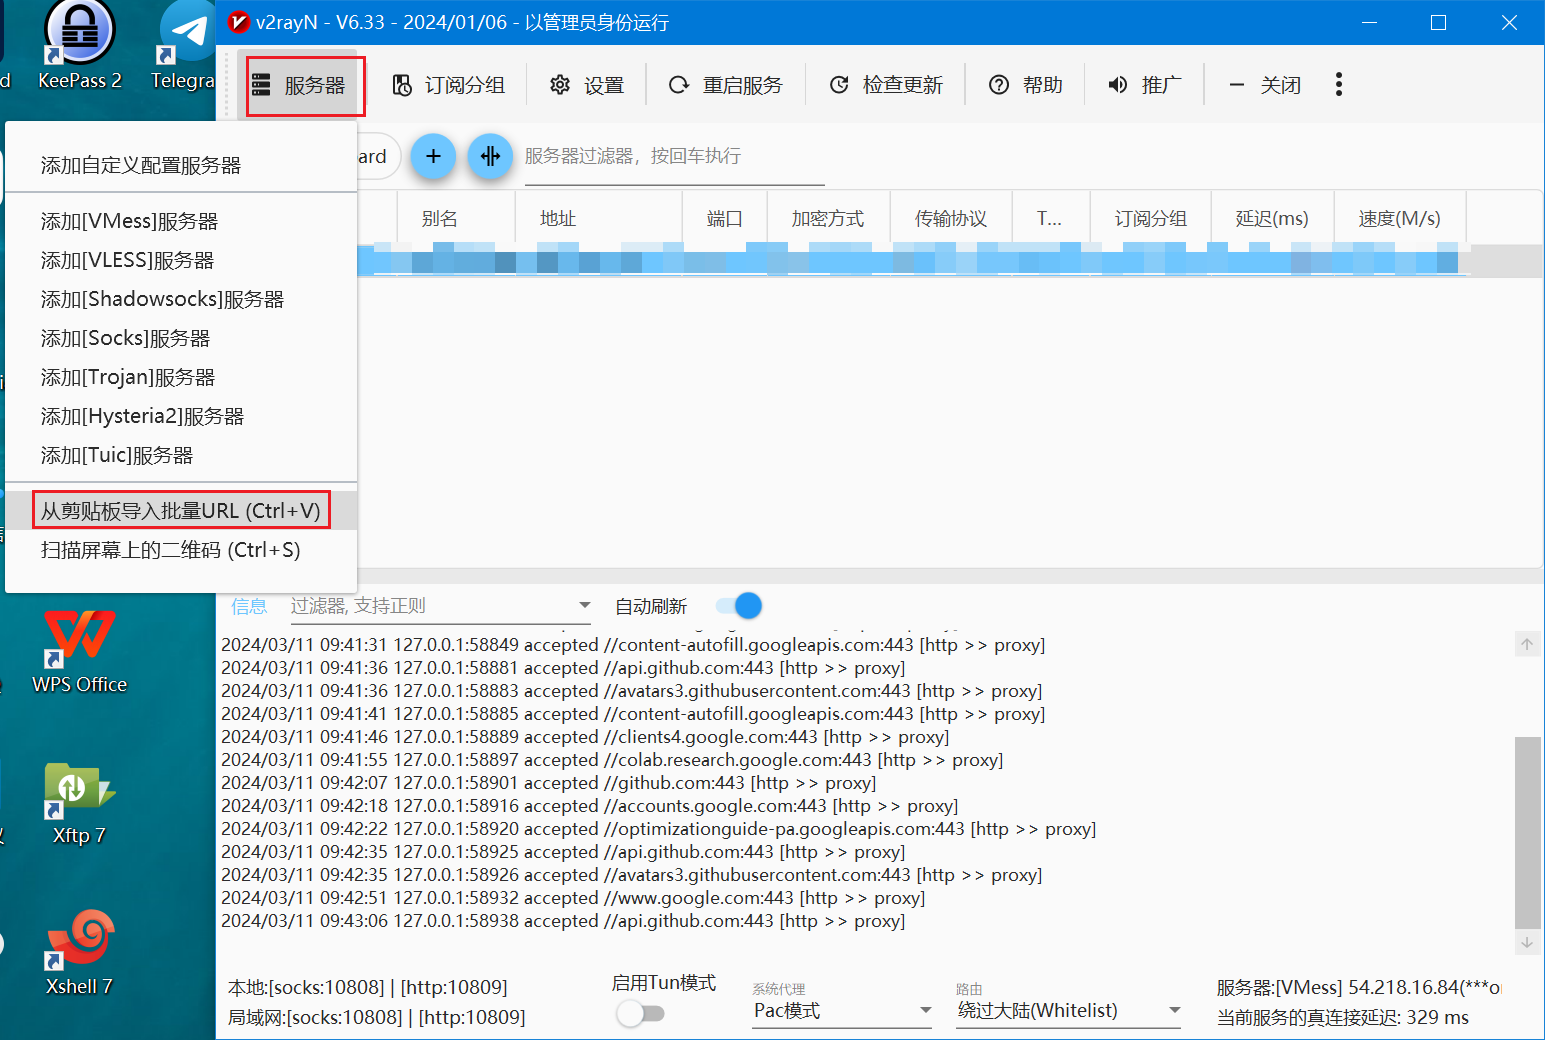Screen dimensions: 1545x1040
Task: Click the log panel scrollbar thumb
Action: click(1527, 832)
